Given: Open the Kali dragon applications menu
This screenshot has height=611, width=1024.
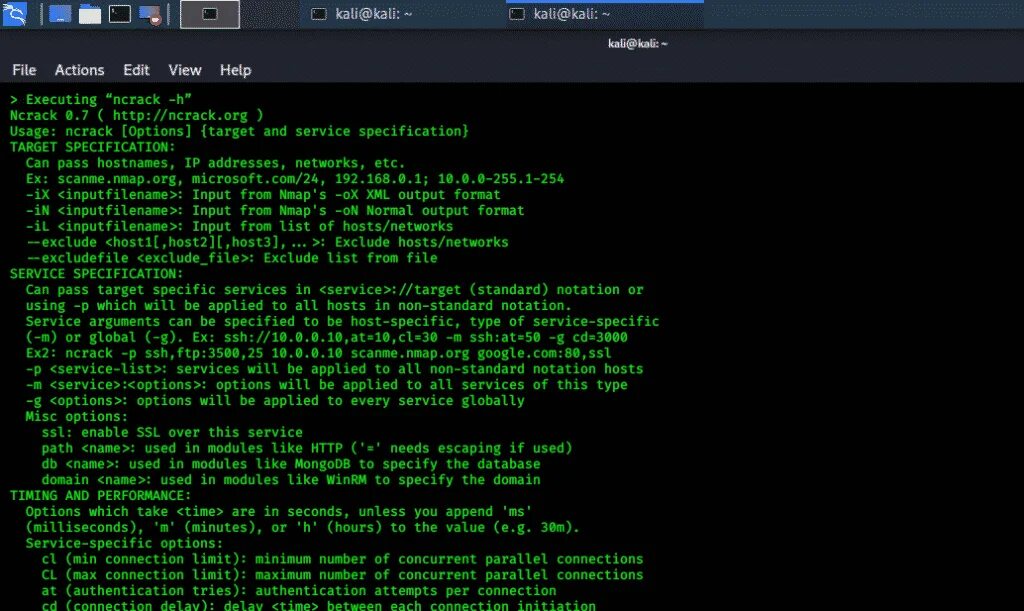Looking at the screenshot, I should (14, 14).
